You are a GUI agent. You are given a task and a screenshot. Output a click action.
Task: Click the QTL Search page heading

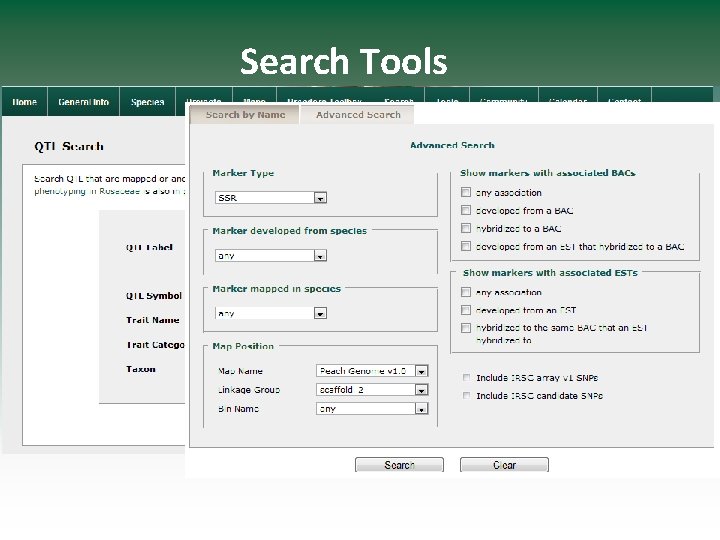[x=69, y=146]
